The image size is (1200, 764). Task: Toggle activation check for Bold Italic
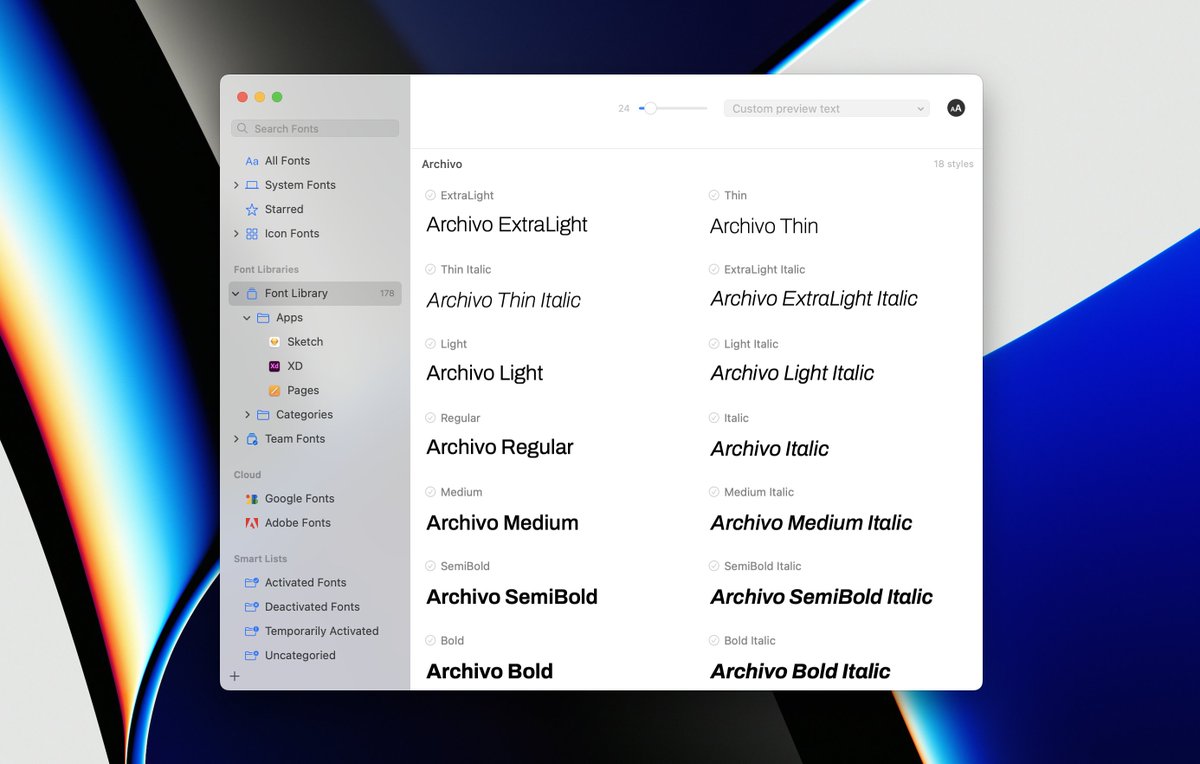[714, 640]
